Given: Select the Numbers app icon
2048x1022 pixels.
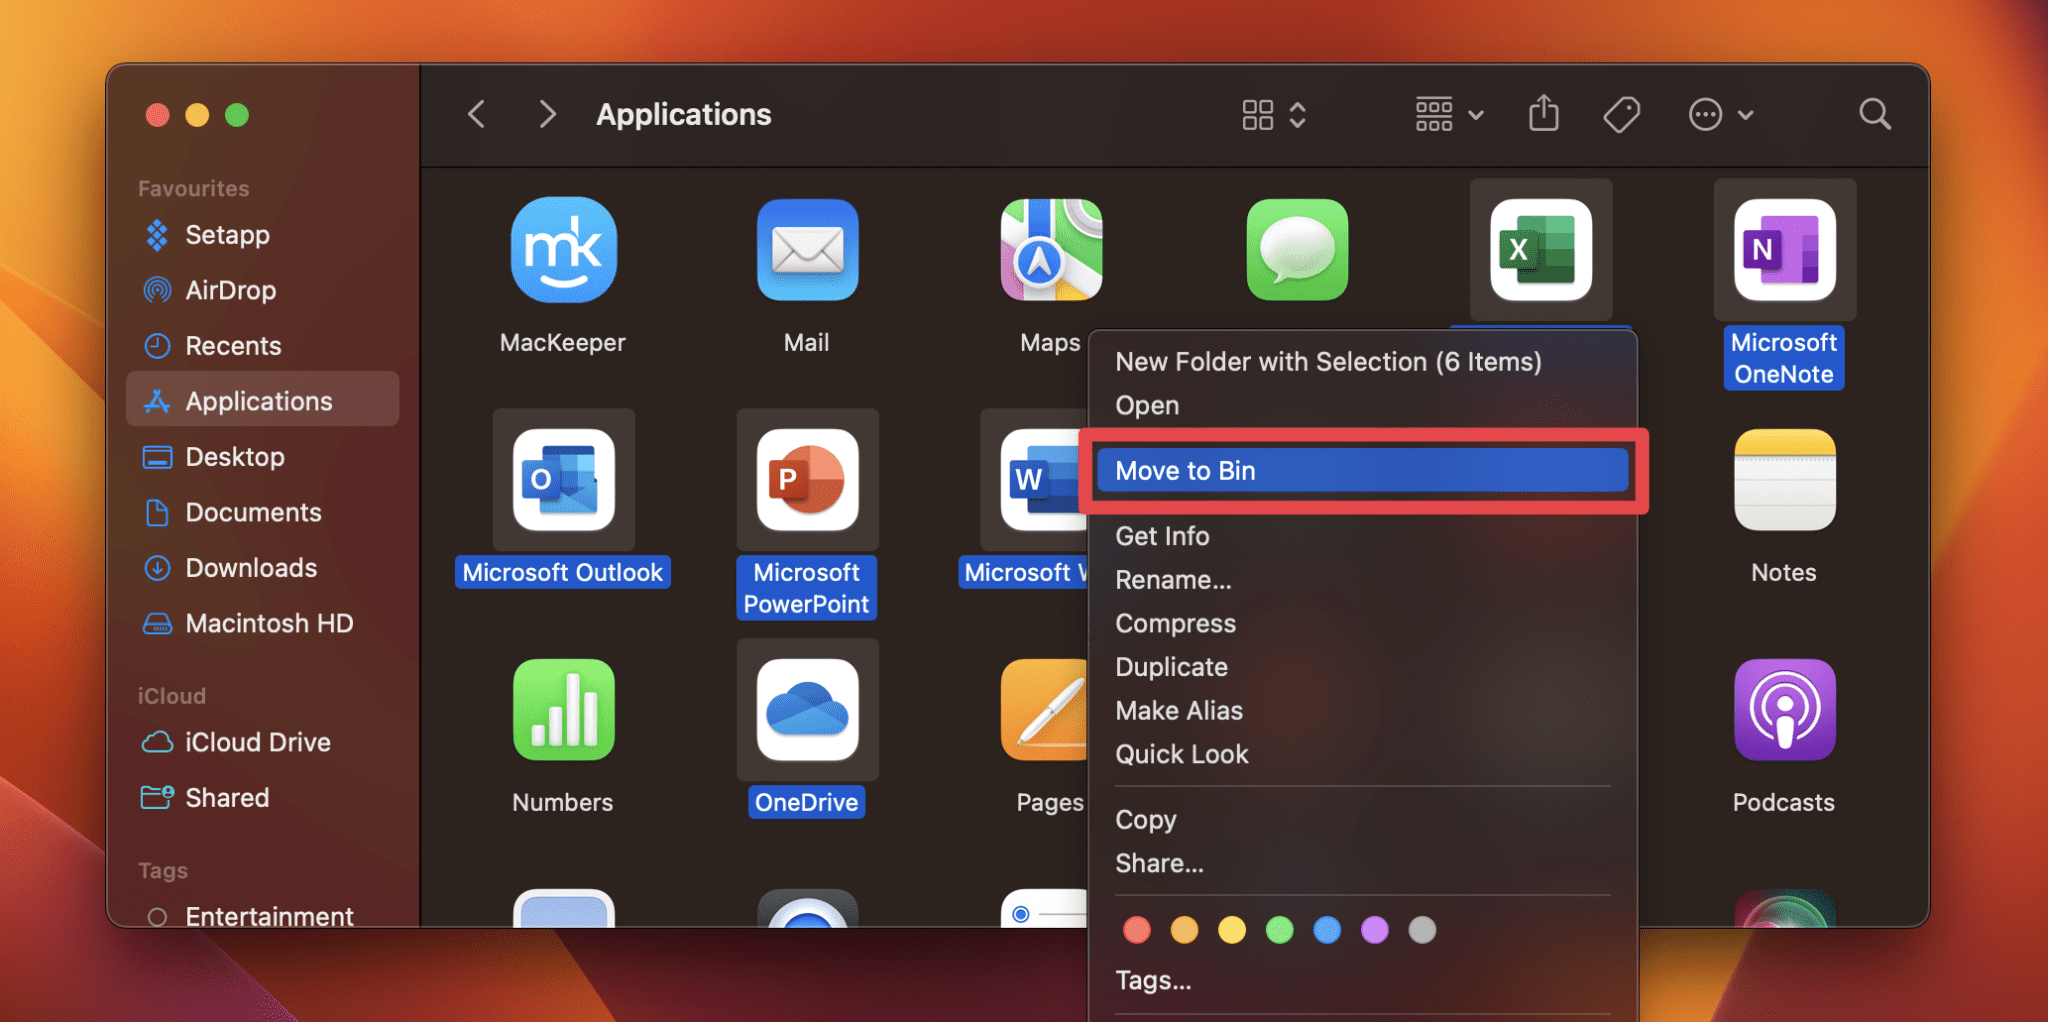Looking at the screenshot, I should click(x=562, y=709).
